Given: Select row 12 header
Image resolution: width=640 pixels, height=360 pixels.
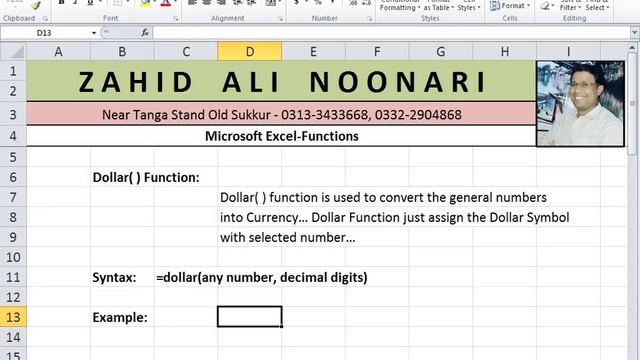Looking at the screenshot, I should pyautogui.click(x=13, y=297).
